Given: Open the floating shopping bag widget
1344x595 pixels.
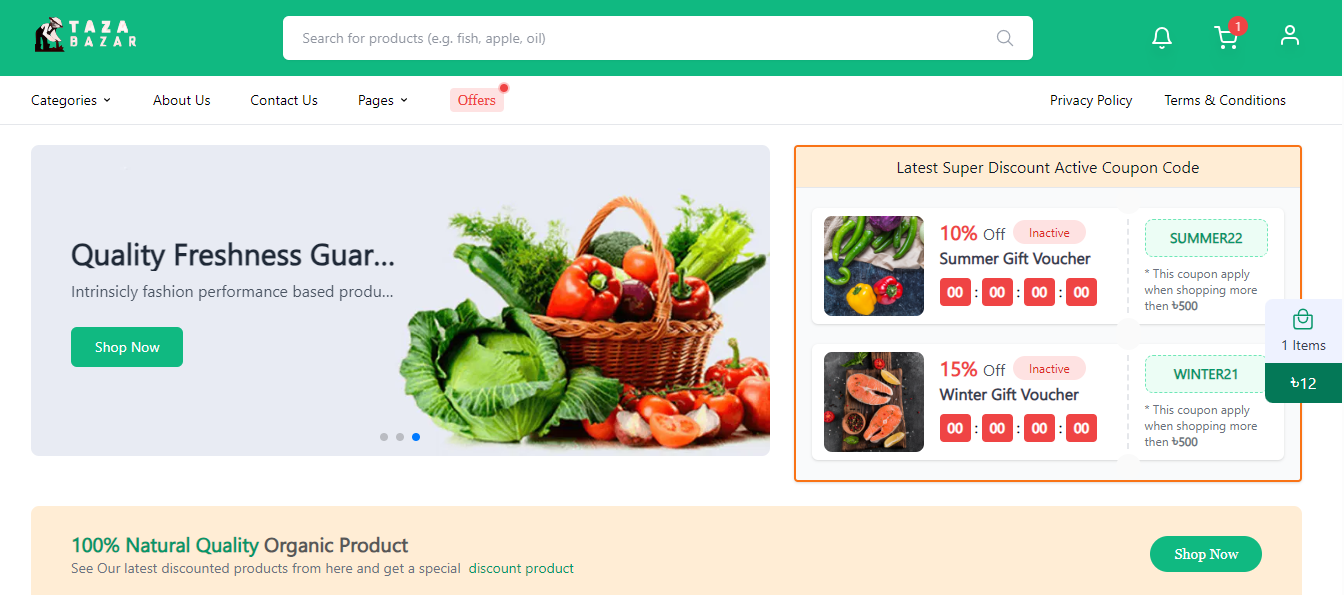Looking at the screenshot, I should pos(1303,331).
